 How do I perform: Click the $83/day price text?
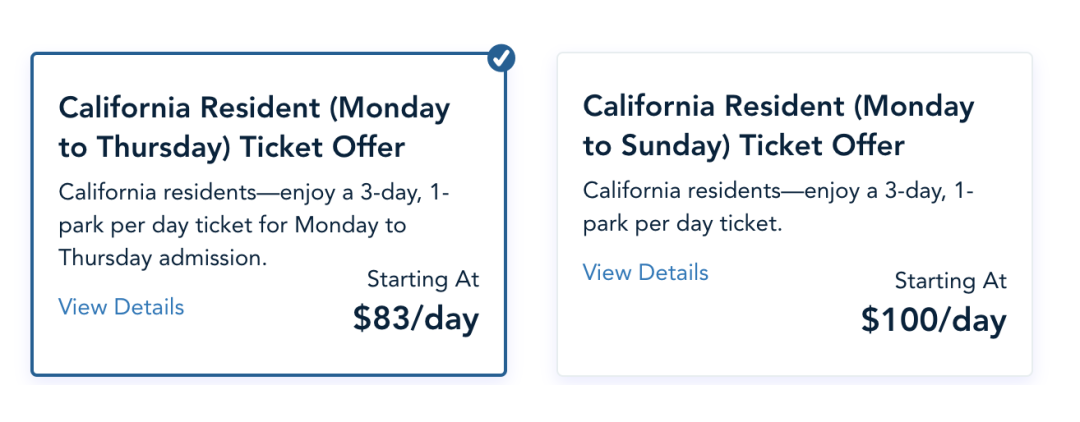tap(416, 319)
